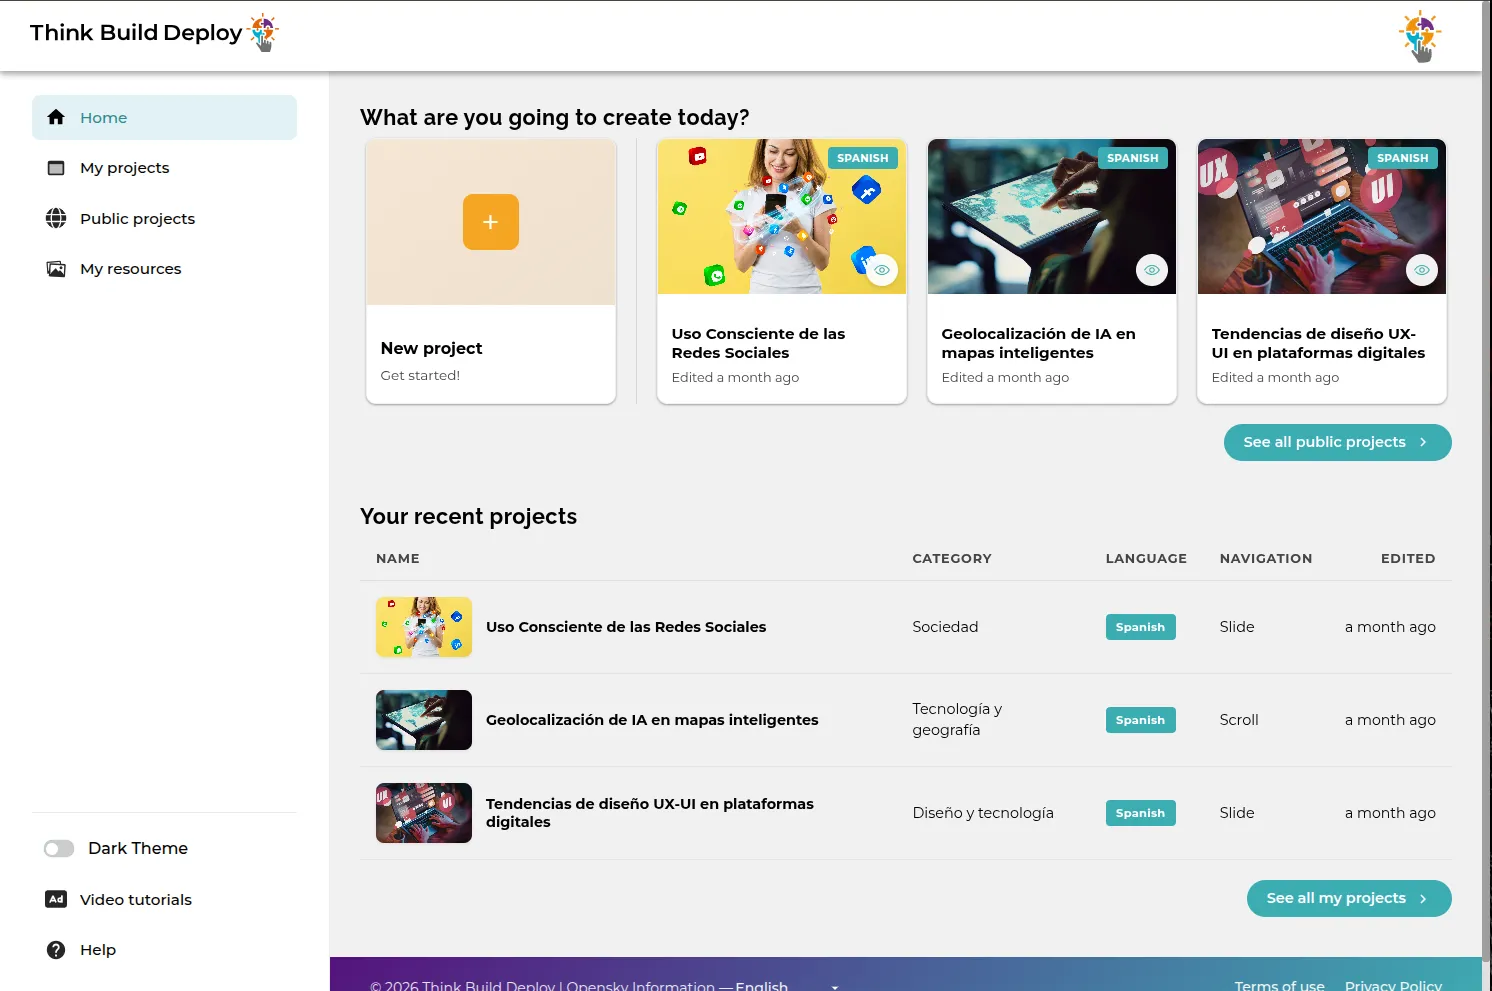Click the EDITED column header
This screenshot has width=1492, height=991.
click(1408, 559)
